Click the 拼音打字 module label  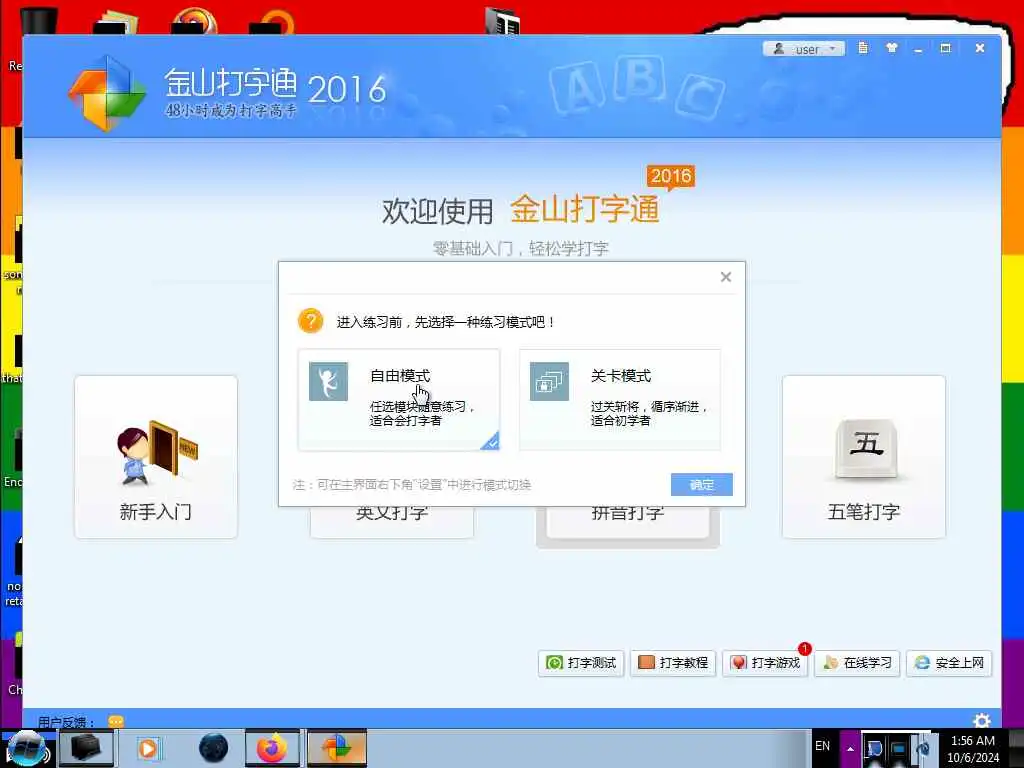628,513
